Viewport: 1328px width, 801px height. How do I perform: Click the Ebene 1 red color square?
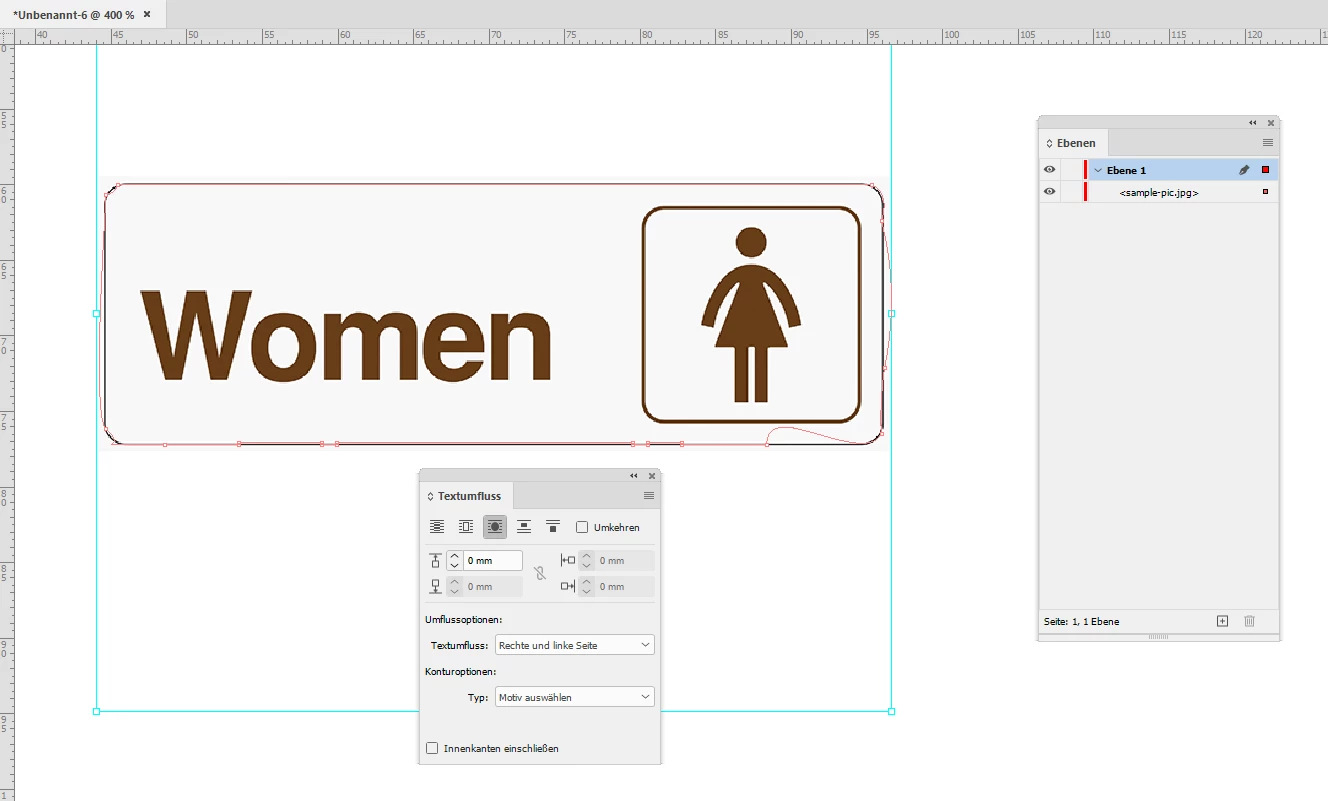[x=1265, y=170]
